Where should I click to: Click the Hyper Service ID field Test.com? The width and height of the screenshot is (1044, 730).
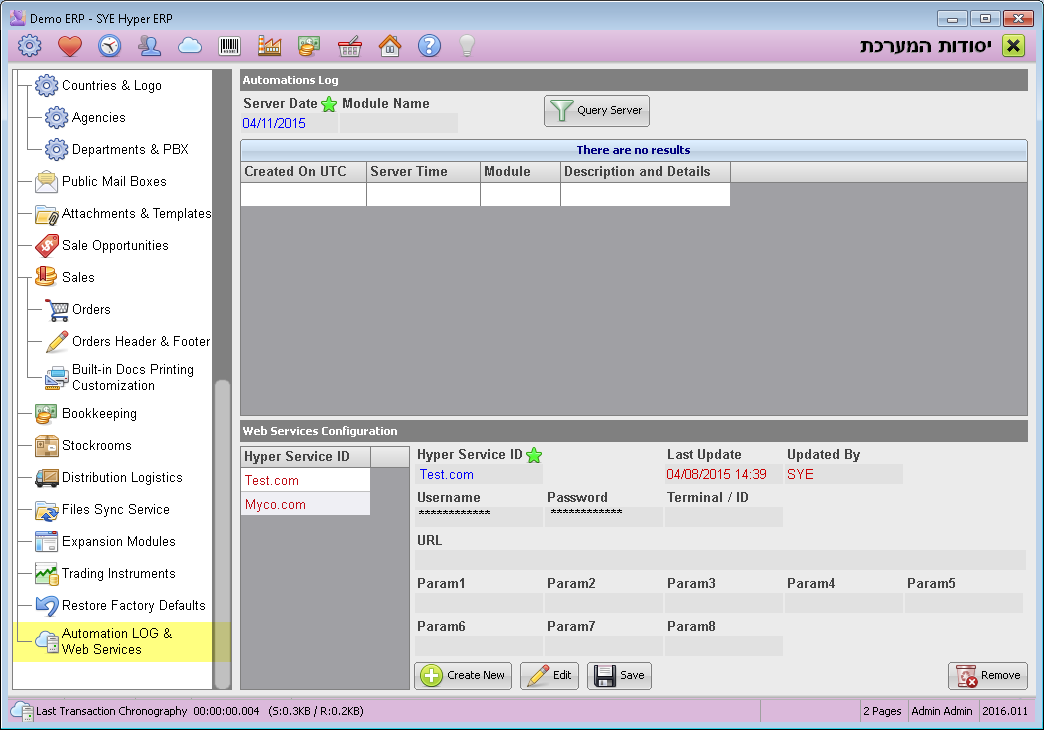[479, 474]
